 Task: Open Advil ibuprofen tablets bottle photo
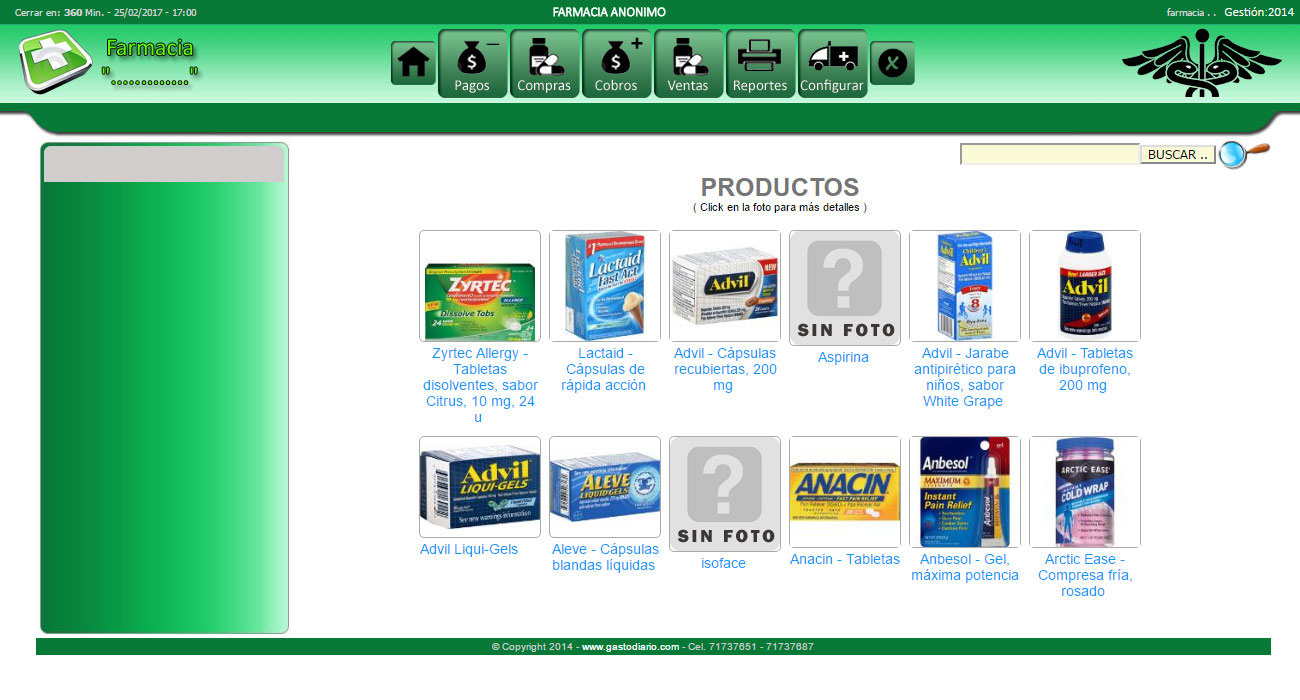click(x=1085, y=286)
